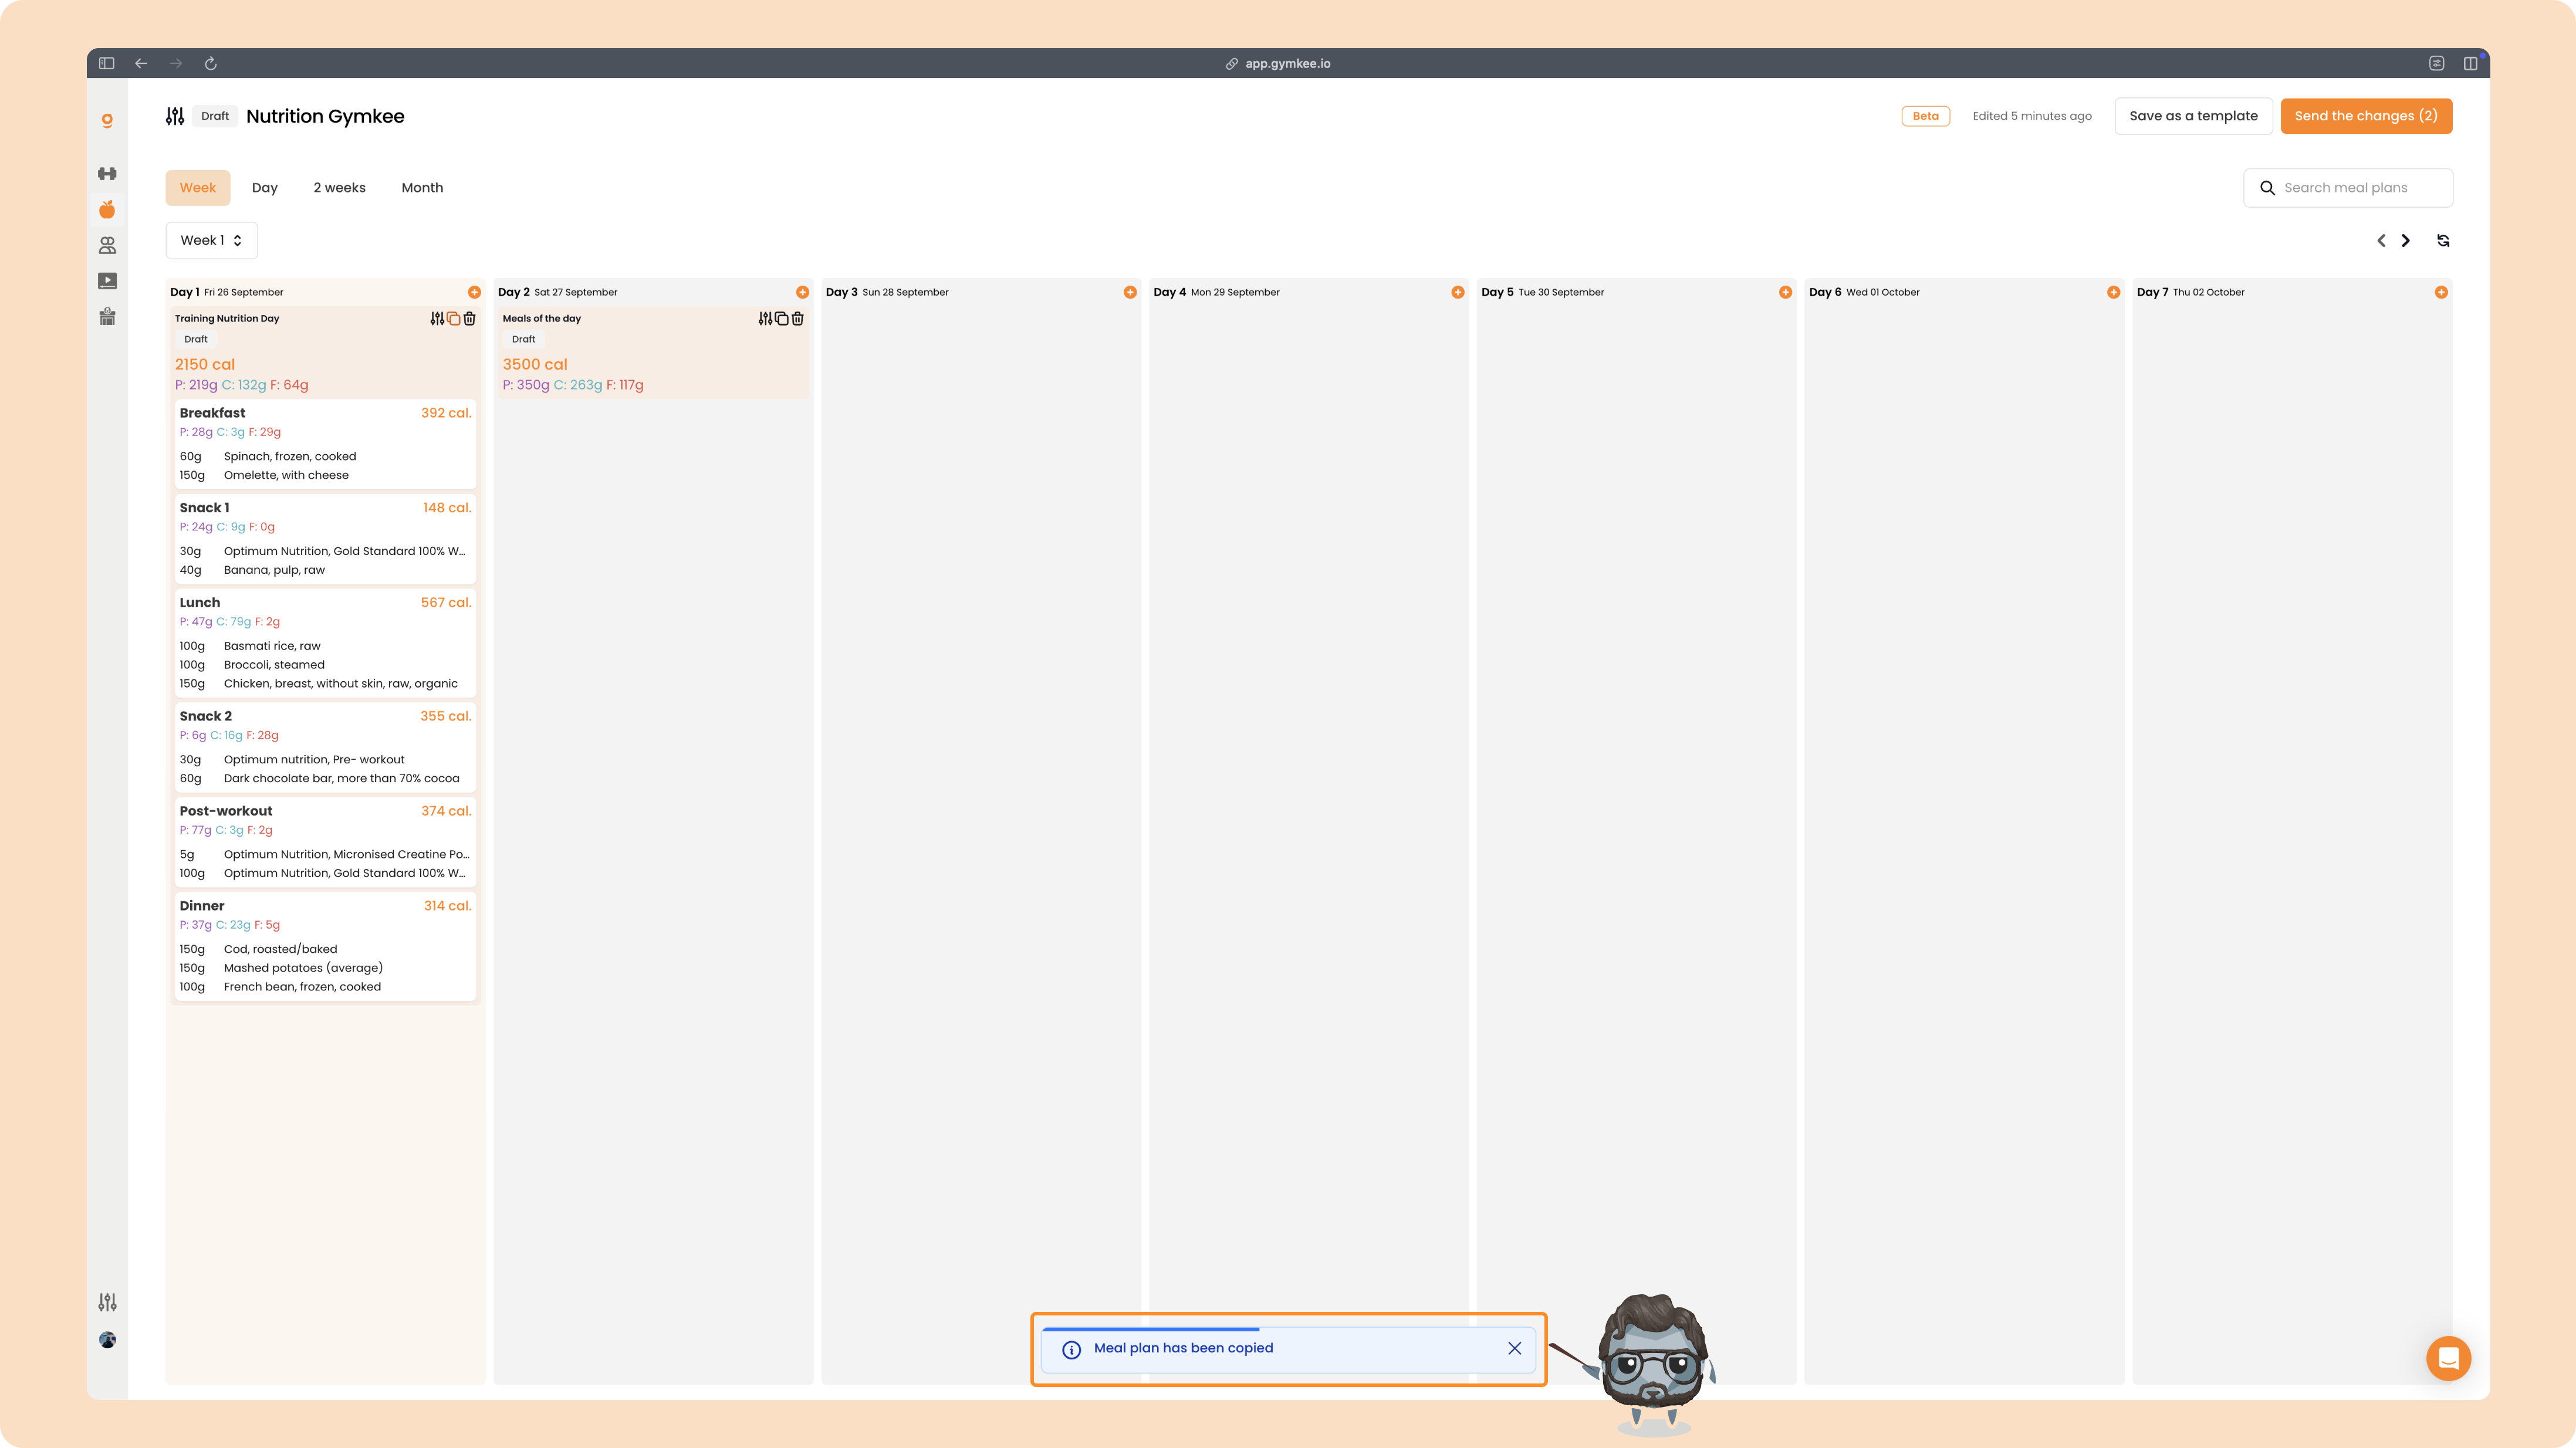Open the store icon in sidebar
Screen dimensions: 2576x1448
coord(107,317)
